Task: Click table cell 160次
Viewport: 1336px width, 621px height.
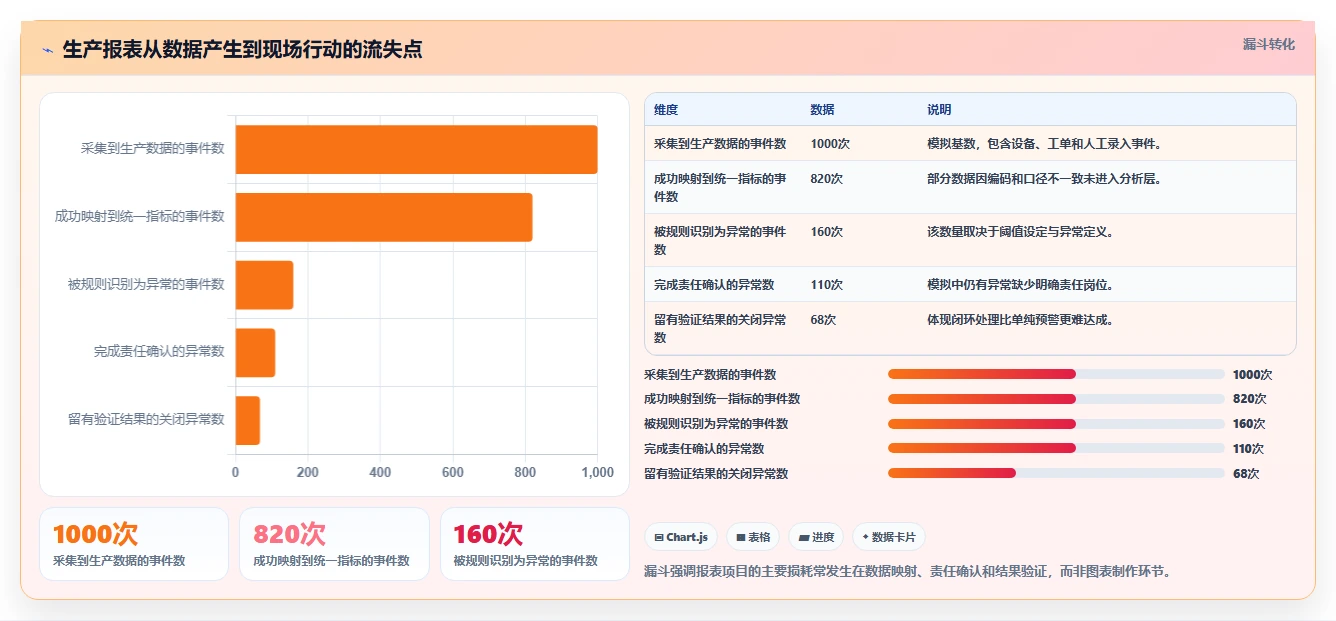Action: [826, 232]
